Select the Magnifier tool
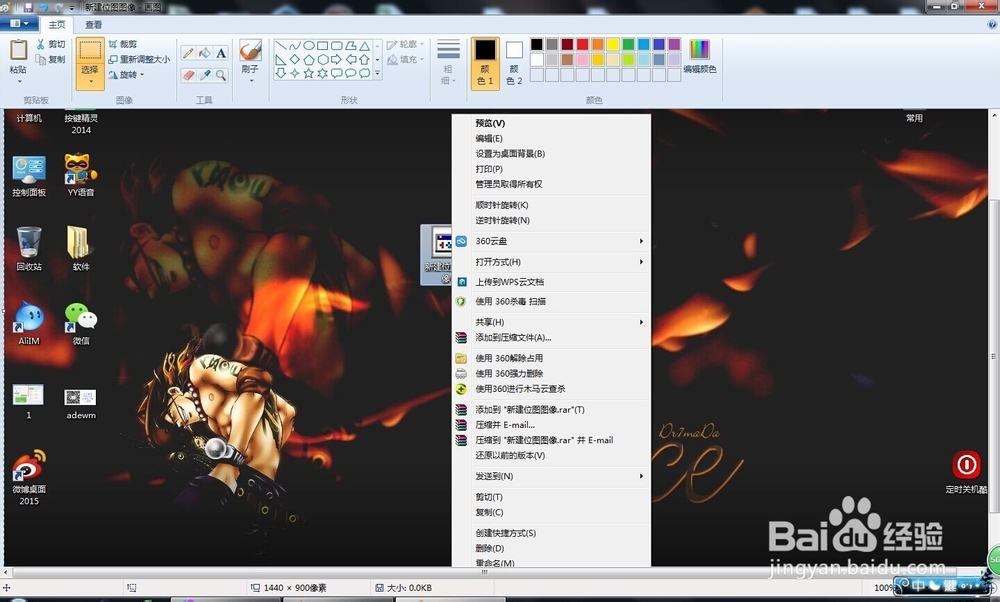This screenshot has width=1000, height=602. pos(221,75)
